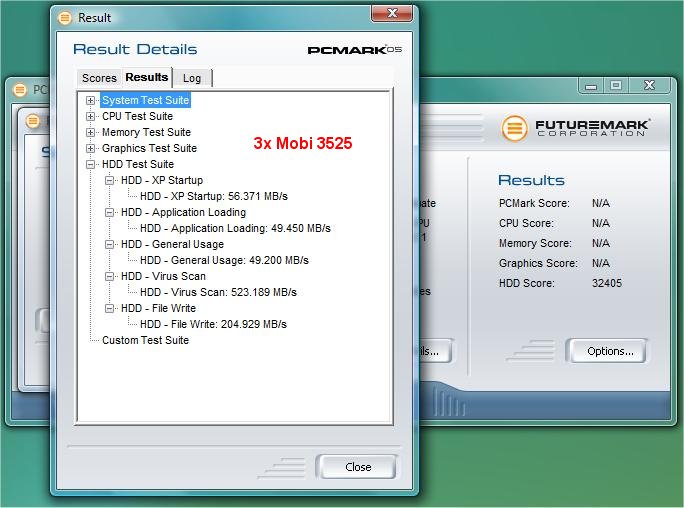This screenshot has height=508, width=684.
Task: Click the Result Details heading
Action: point(135,49)
